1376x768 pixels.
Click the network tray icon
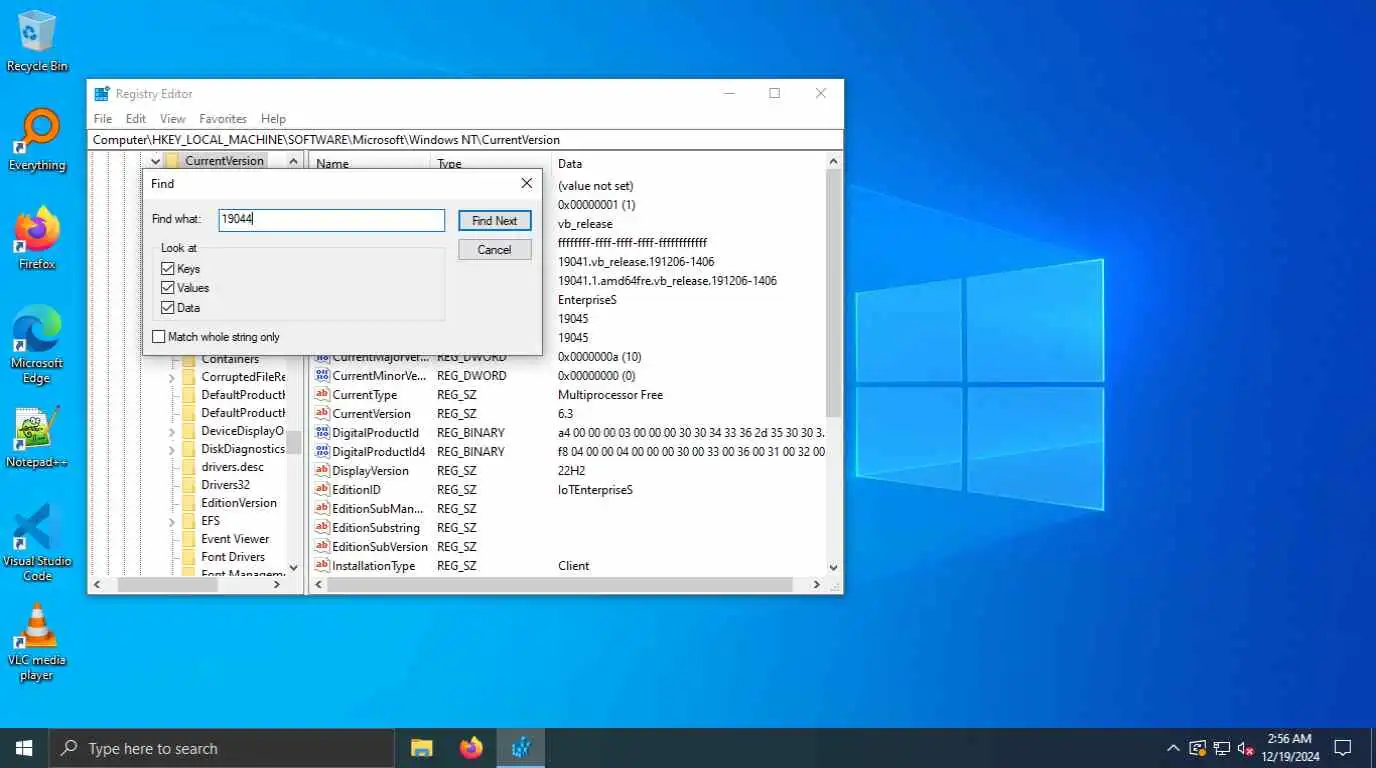point(1222,748)
